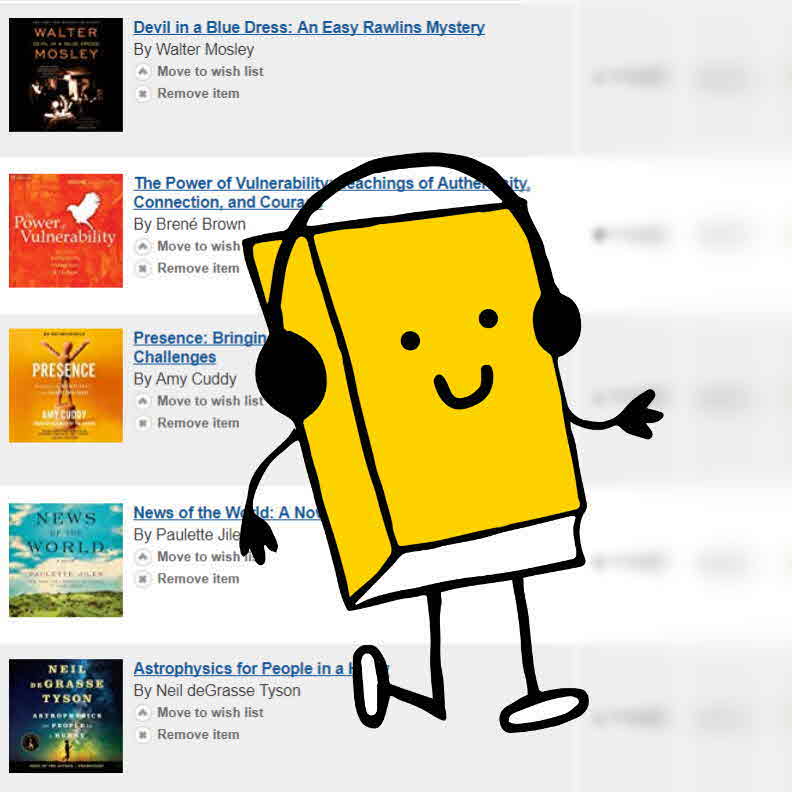Click Presence orange cover thumbnail
Image resolution: width=792 pixels, height=792 pixels.
(66, 385)
